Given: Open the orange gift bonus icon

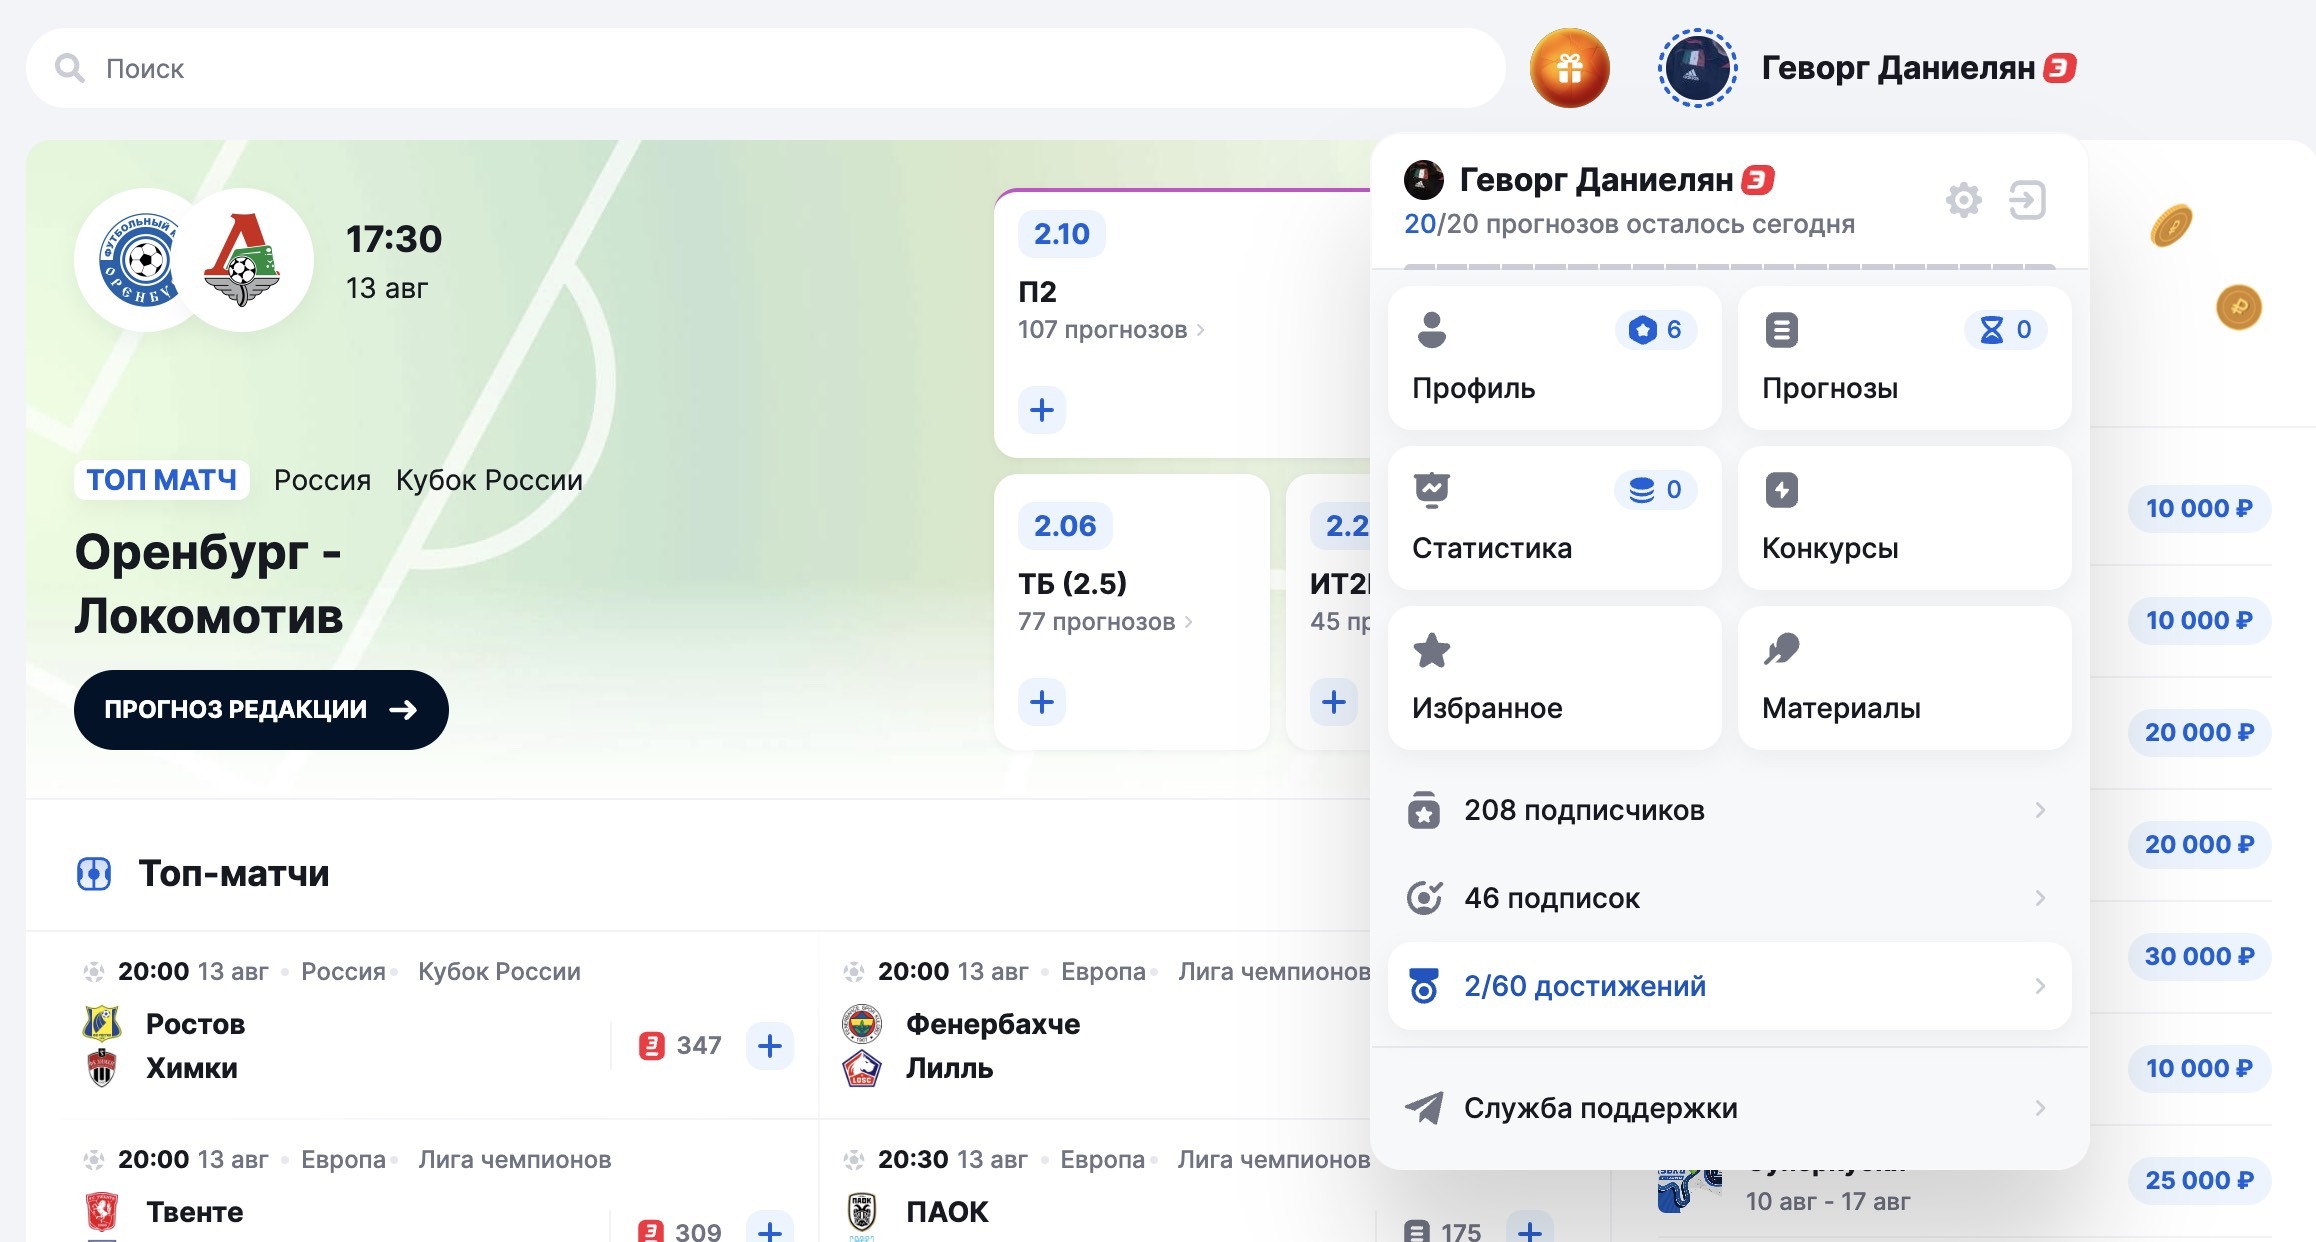Looking at the screenshot, I should click(1569, 68).
